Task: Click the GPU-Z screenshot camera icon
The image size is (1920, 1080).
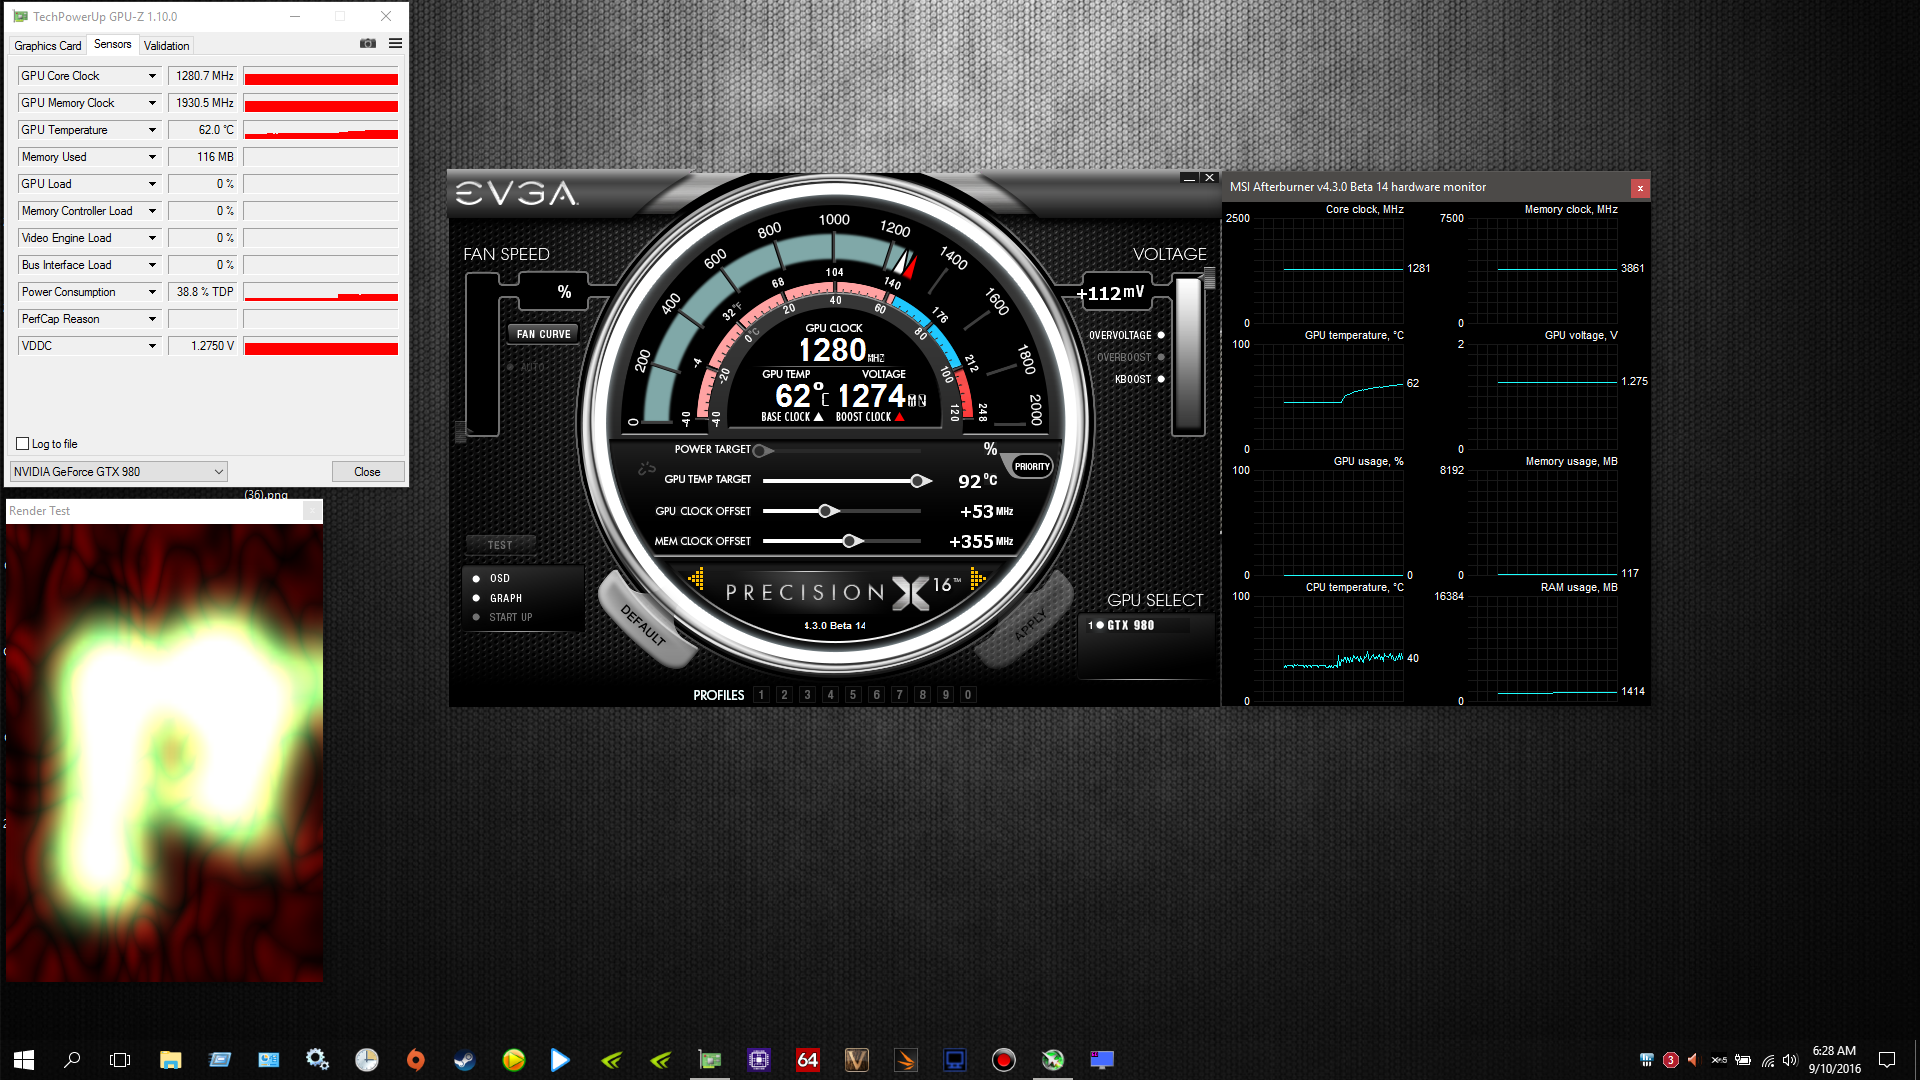Action: [x=368, y=43]
